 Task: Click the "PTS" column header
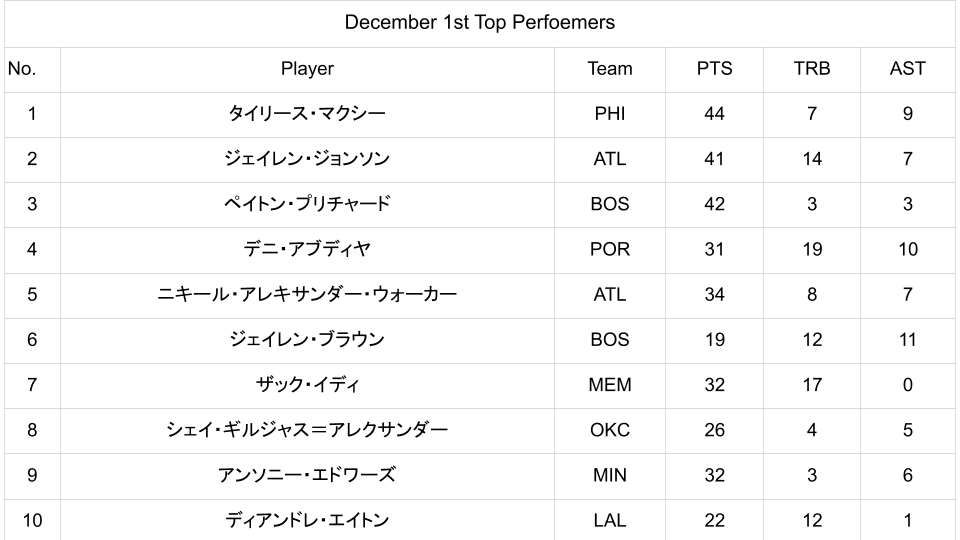714,69
